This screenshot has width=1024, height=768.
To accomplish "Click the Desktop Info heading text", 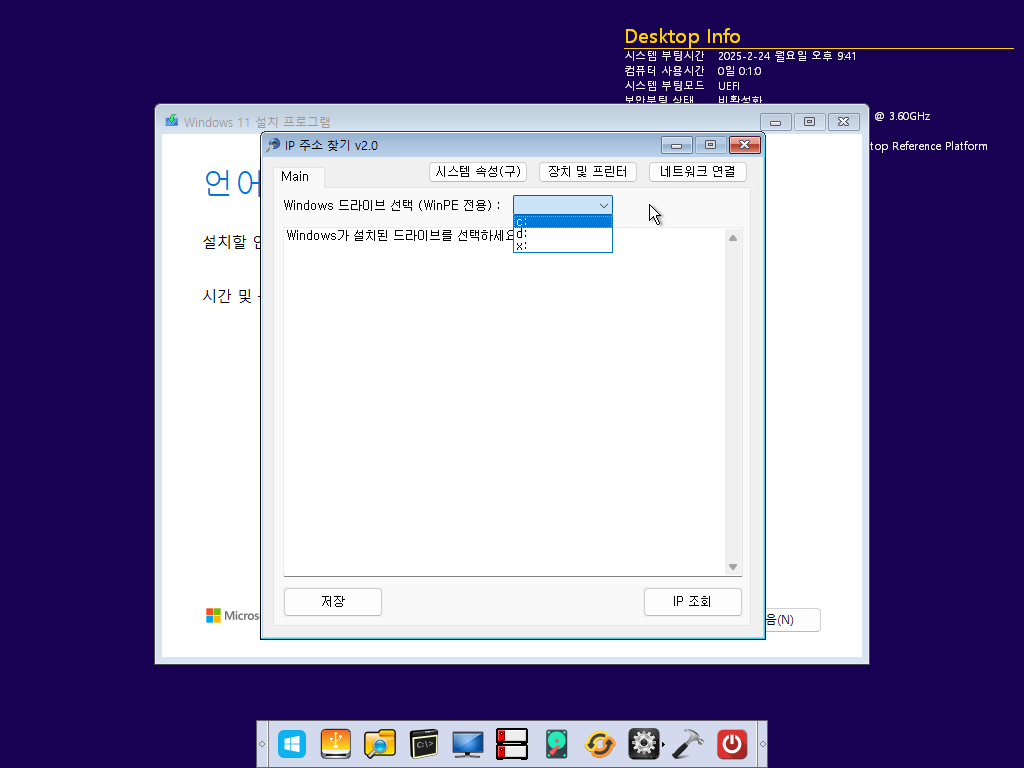I will click(682, 36).
